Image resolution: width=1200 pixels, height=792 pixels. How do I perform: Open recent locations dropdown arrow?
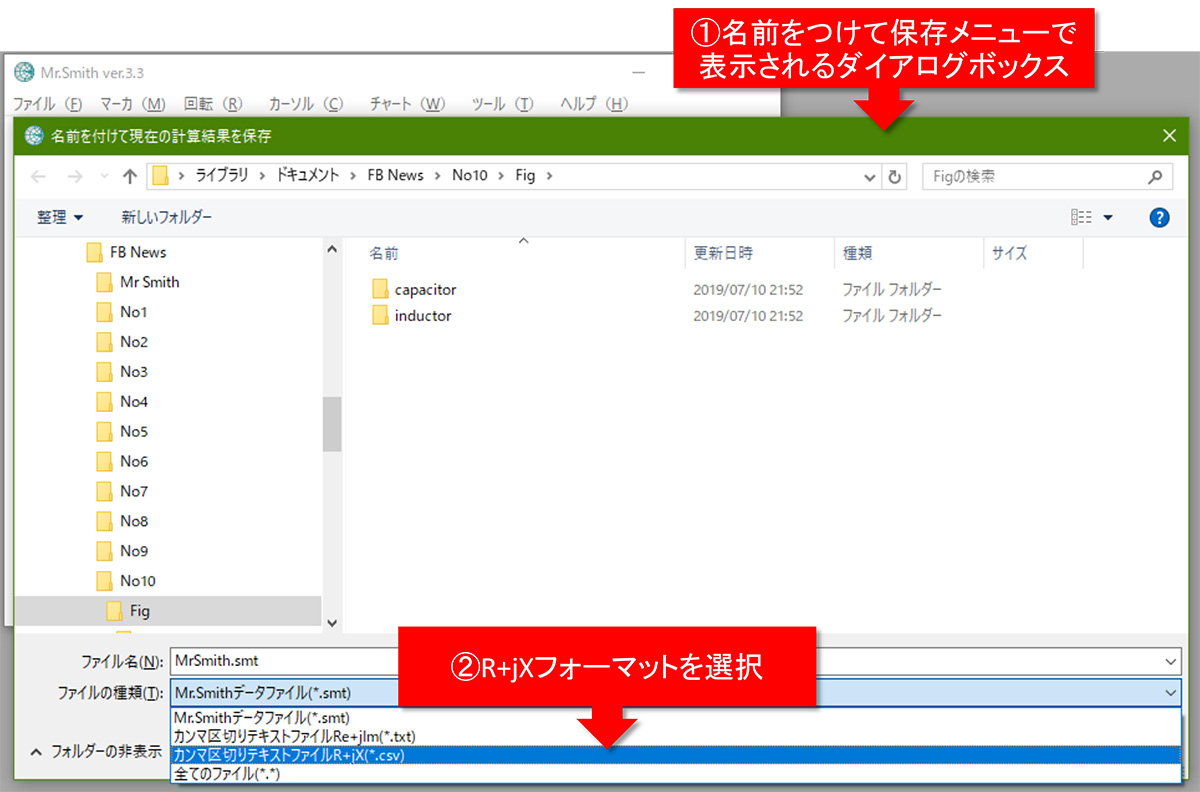click(104, 176)
